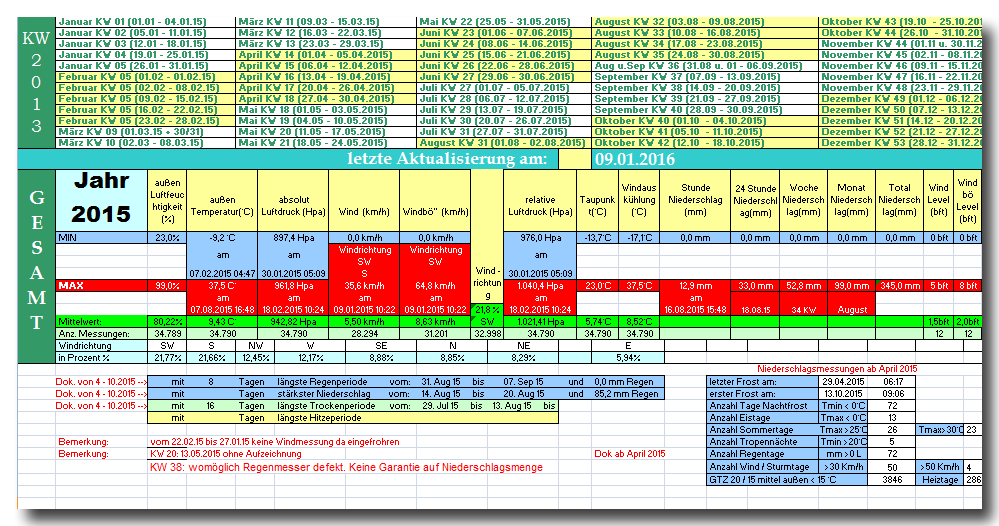Select max gust cell 64,8 km/h
Image resolution: width=999 pixels, height=526 pixels.
point(436,286)
